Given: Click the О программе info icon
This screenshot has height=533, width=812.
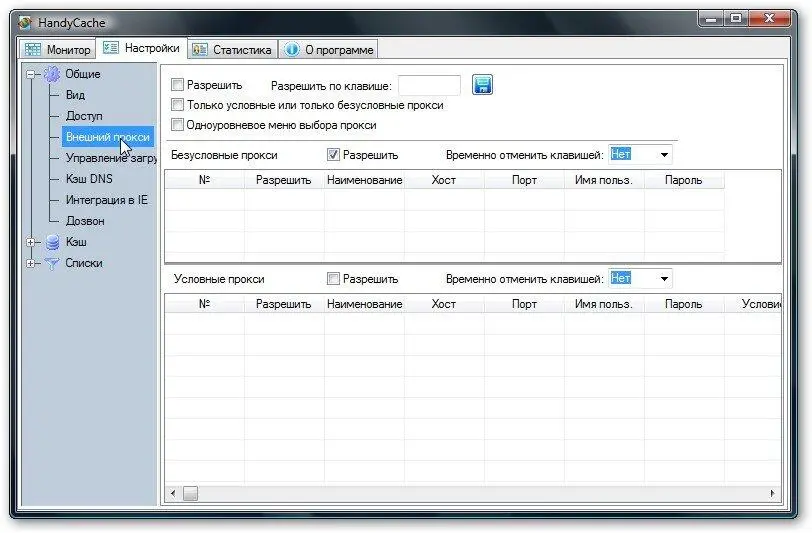Looking at the screenshot, I should 291,49.
